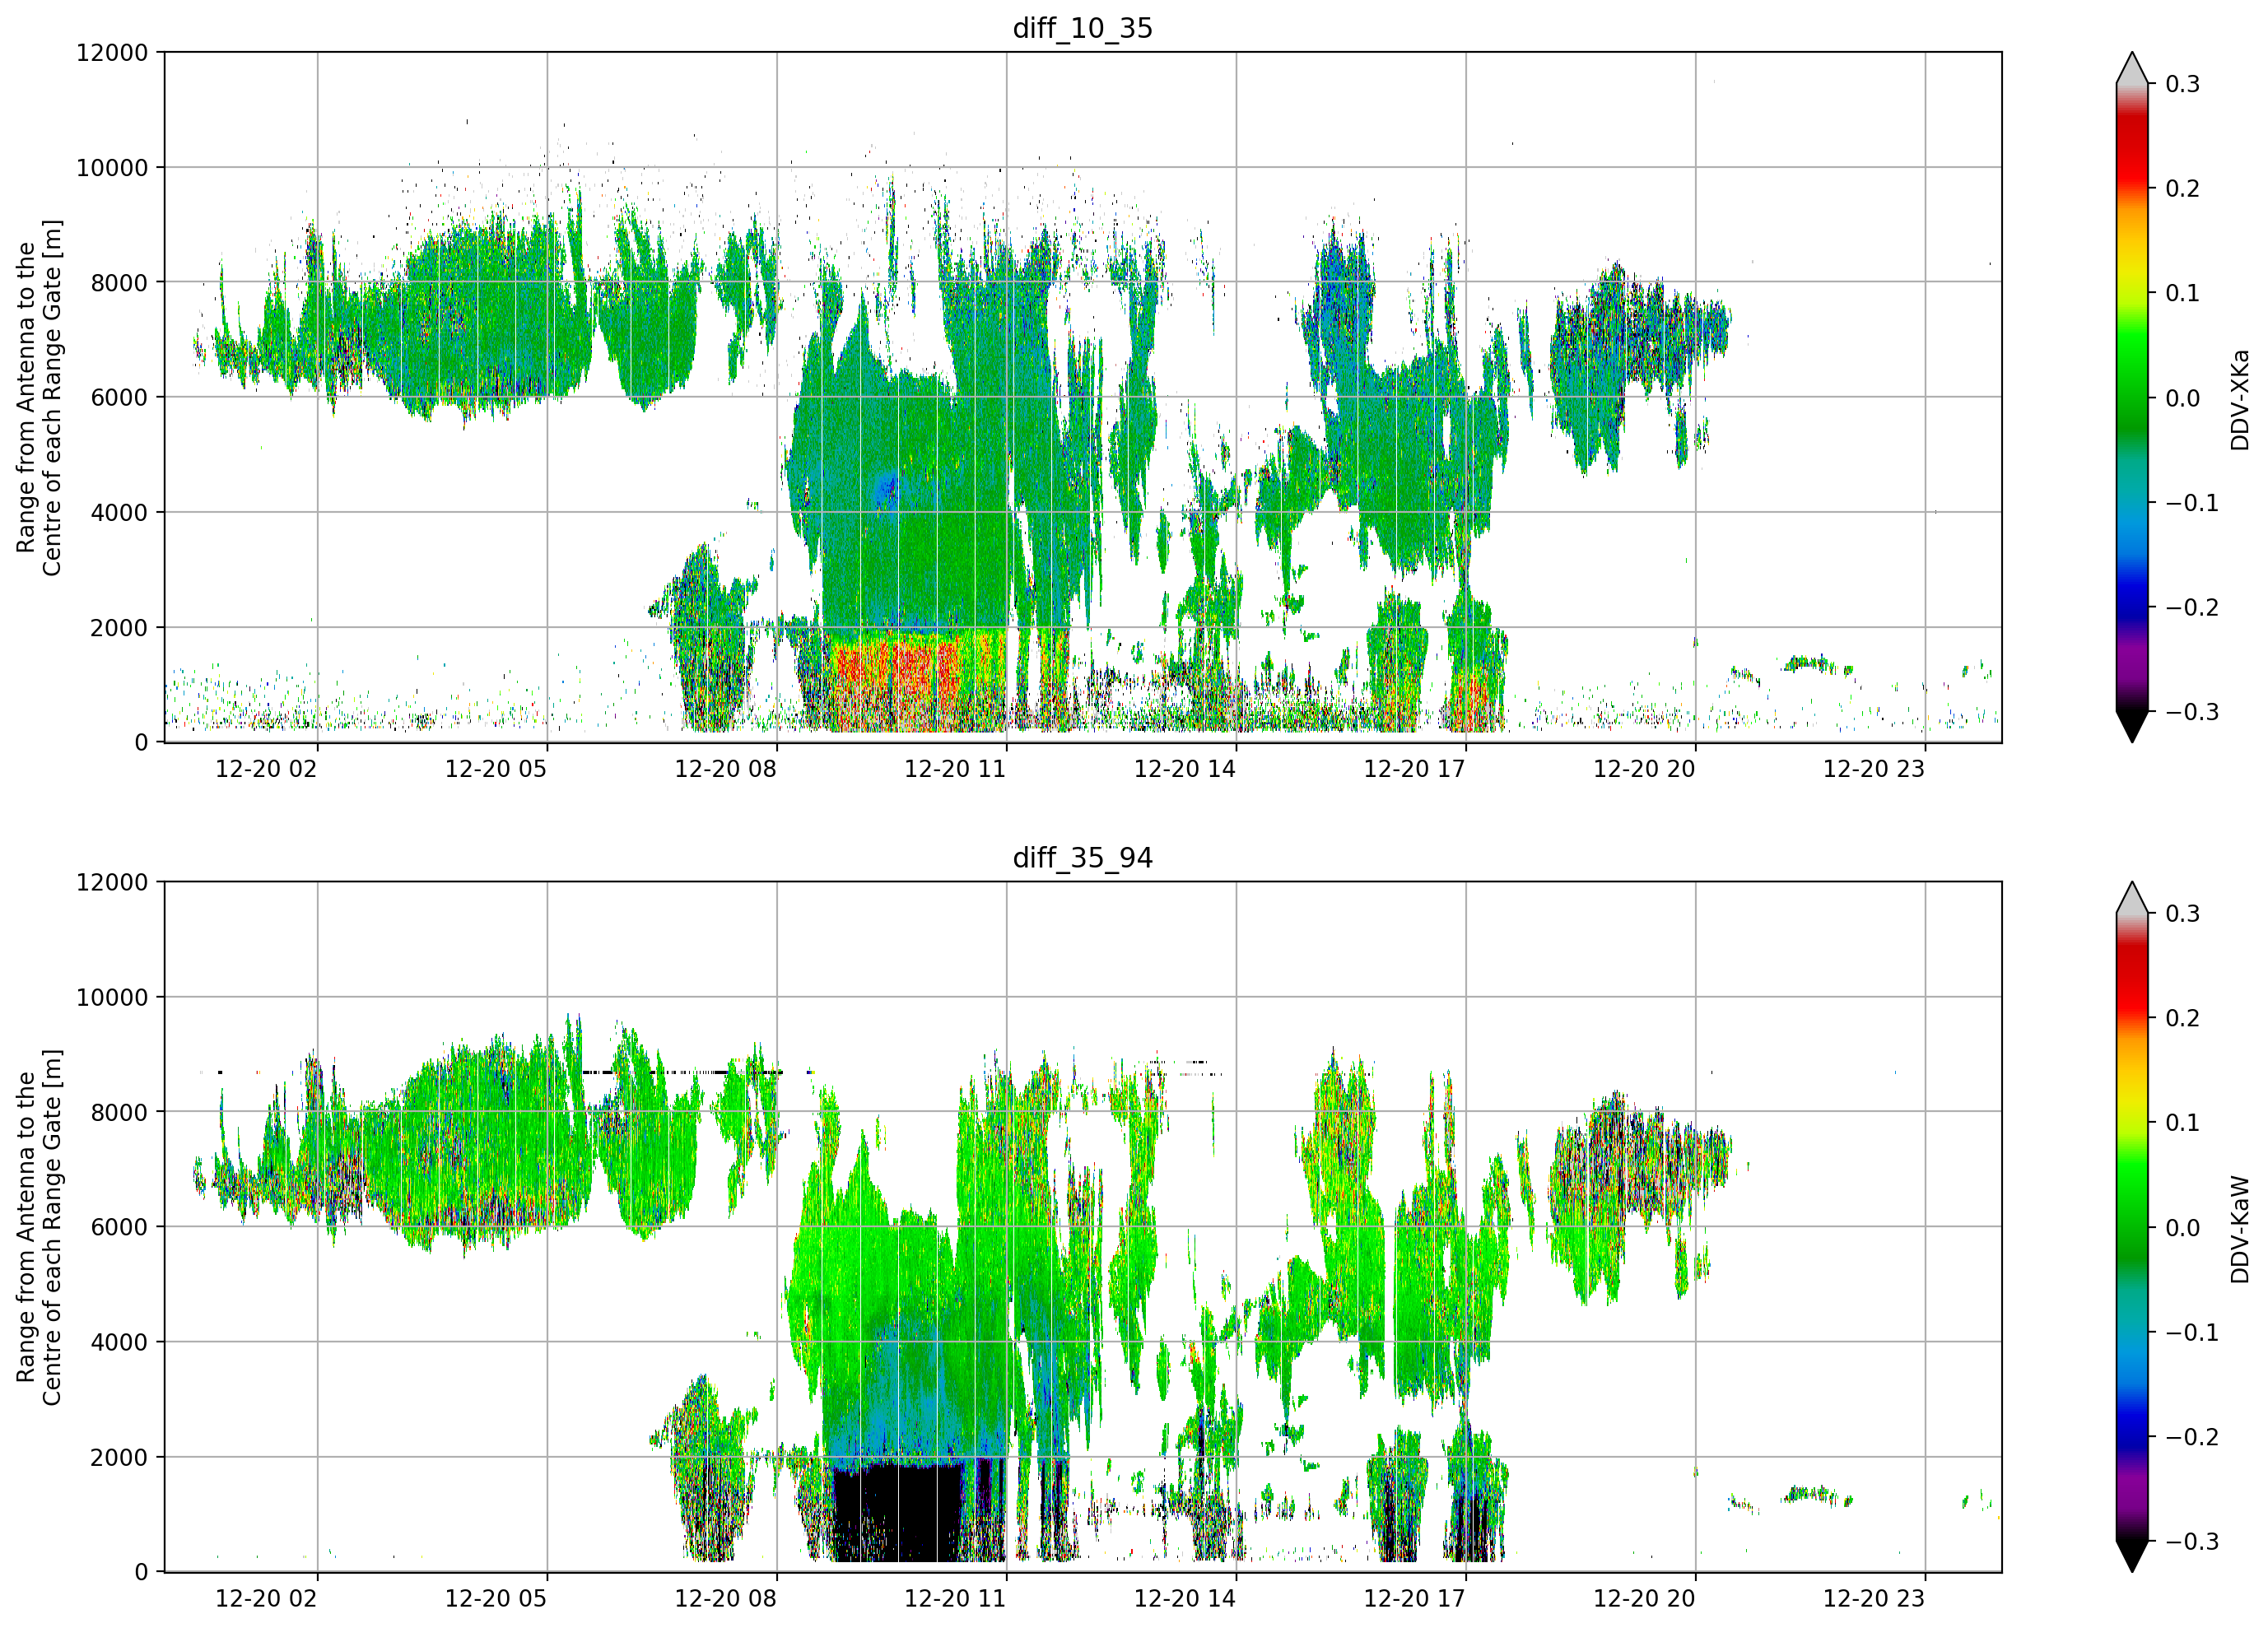This screenshot has width=2268, height=1628.
Task: Click the 0.3 tick on bottom colorbar
Action: pyautogui.click(x=2183, y=914)
